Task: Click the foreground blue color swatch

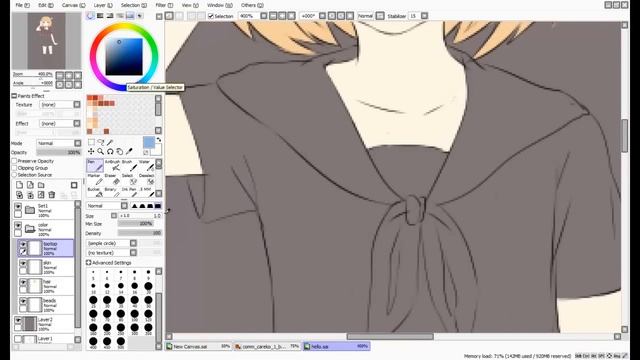Action: [x=149, y=142]
